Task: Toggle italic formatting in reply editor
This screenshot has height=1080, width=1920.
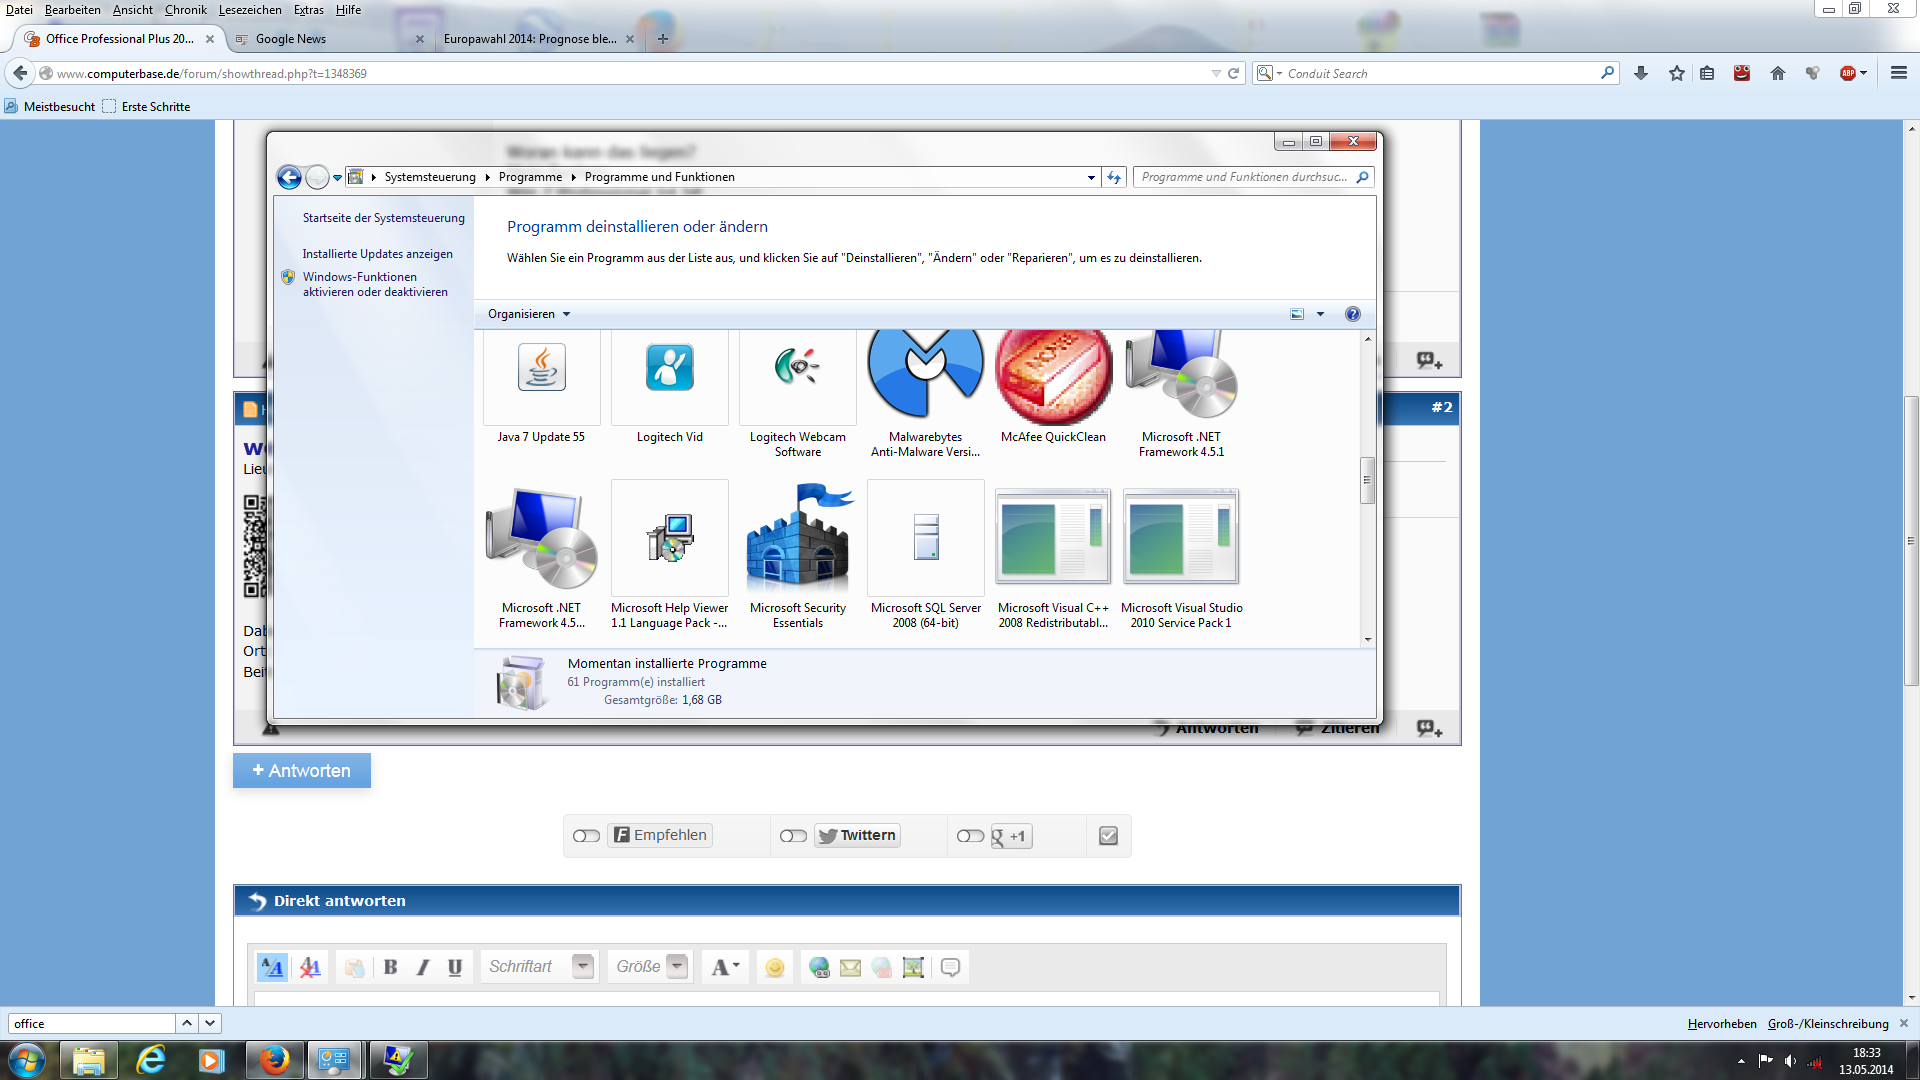Action: [x=423, y=967]
